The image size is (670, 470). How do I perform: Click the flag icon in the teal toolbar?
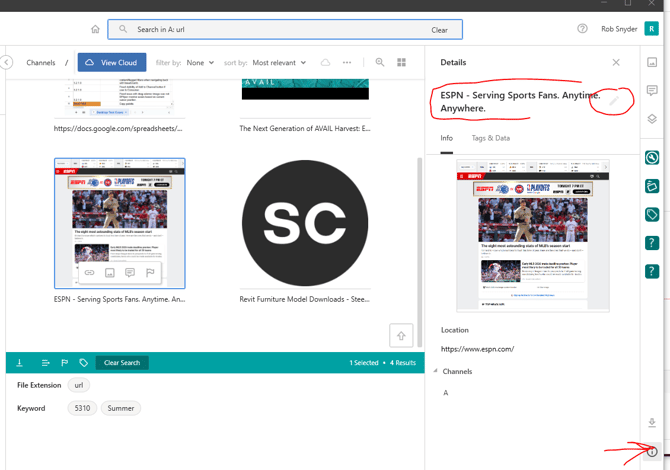coord(64,363)
